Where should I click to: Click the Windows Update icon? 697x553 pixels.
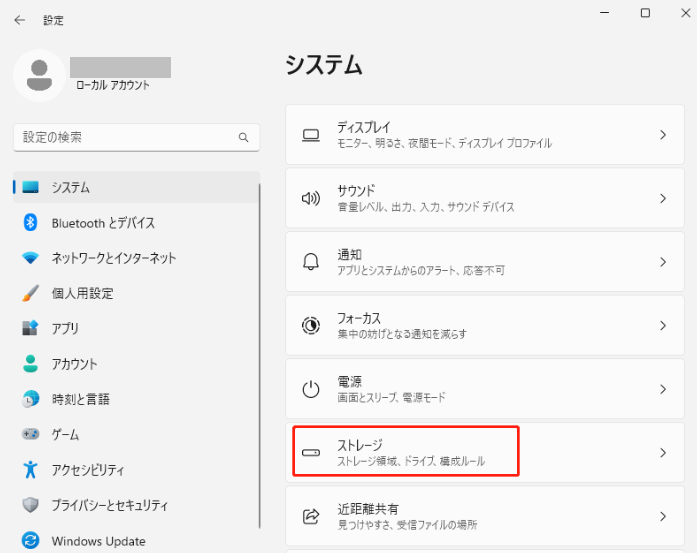(x=30, y=541)
